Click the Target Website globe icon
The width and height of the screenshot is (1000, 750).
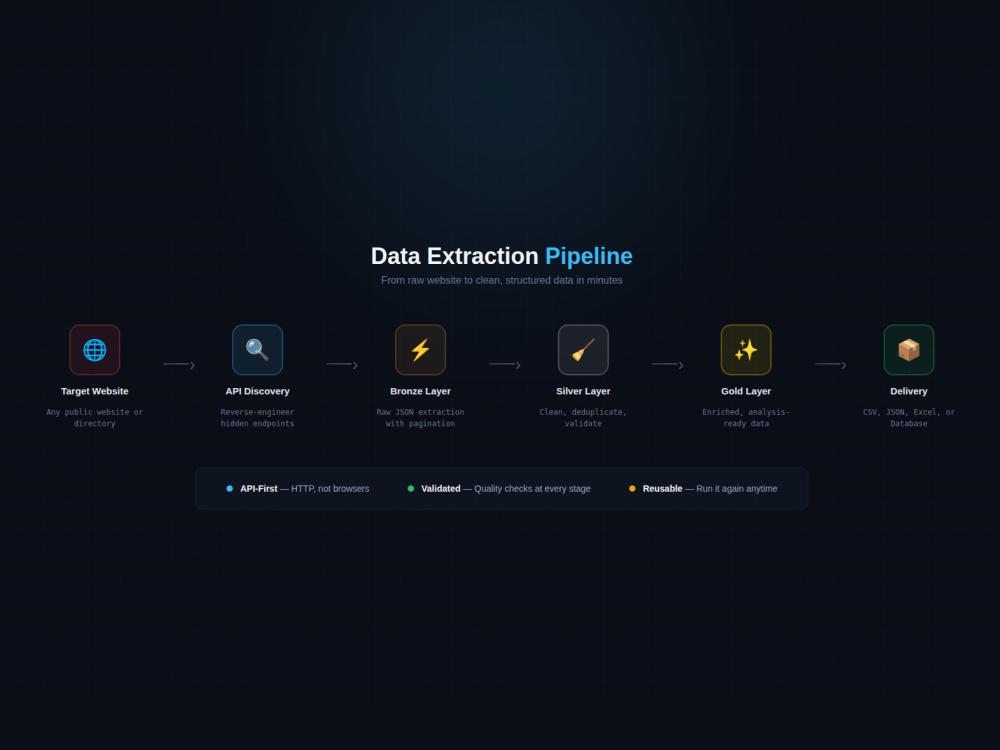click(x=94, y=349)
